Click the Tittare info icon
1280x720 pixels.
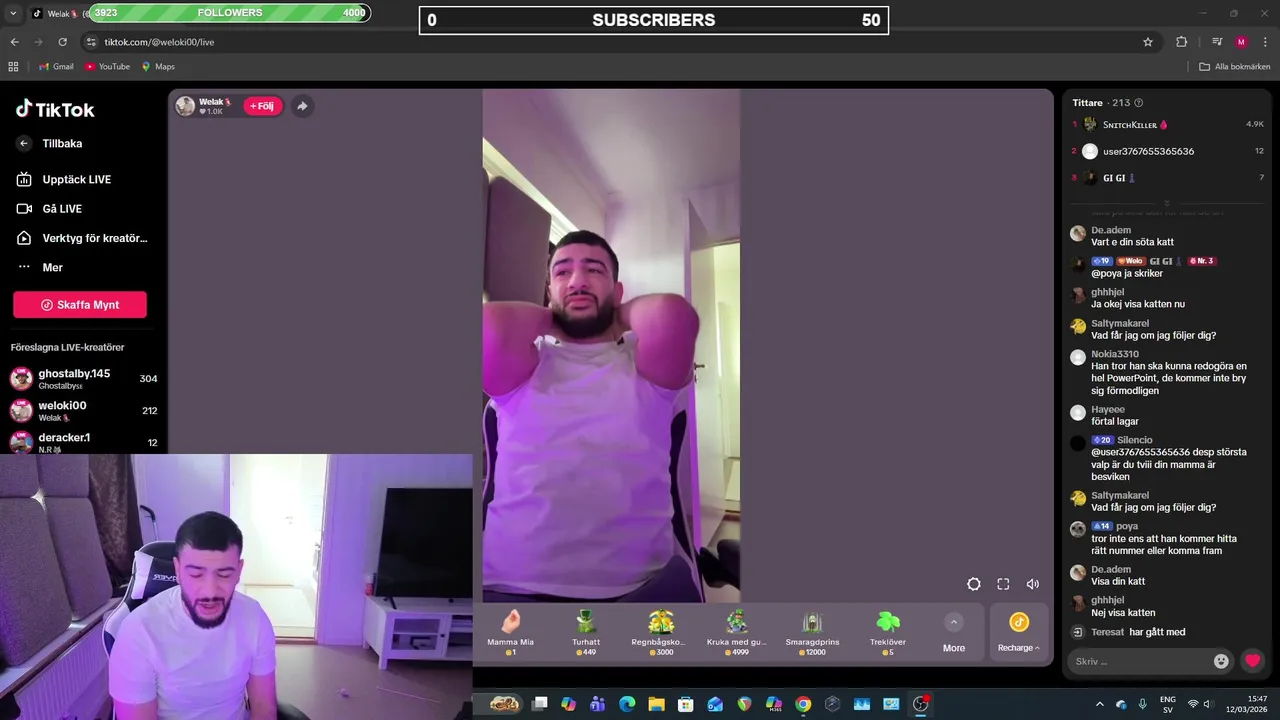point(1138,103)
